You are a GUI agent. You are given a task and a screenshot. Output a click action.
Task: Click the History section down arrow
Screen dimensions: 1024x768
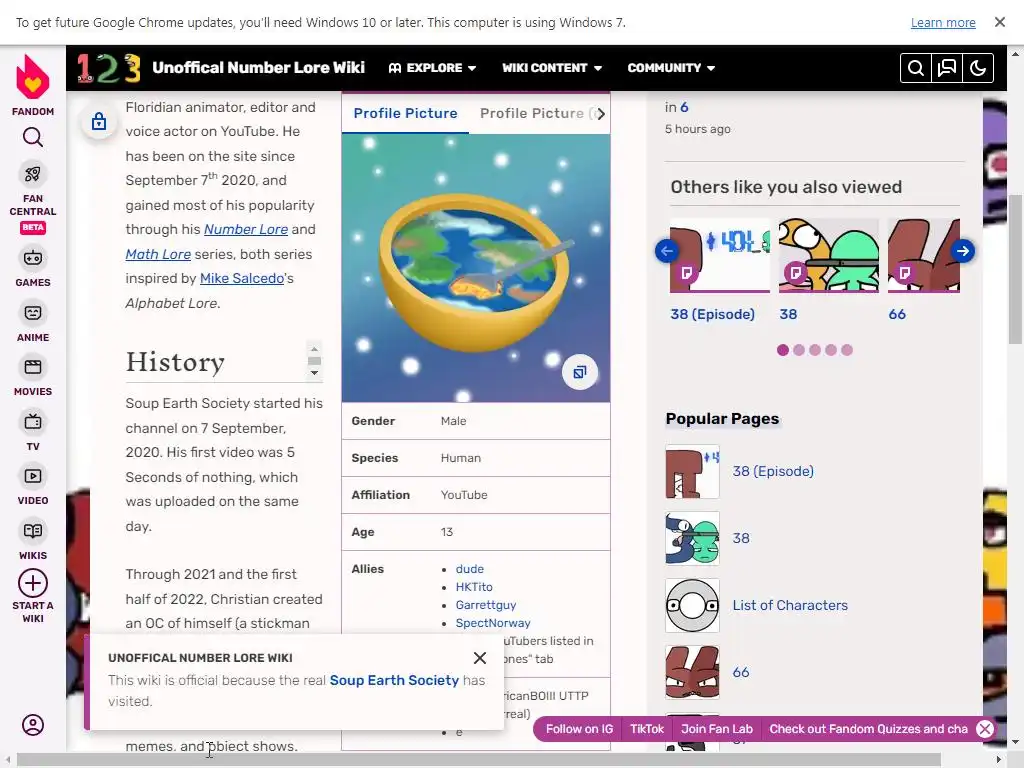click(314, 373)
